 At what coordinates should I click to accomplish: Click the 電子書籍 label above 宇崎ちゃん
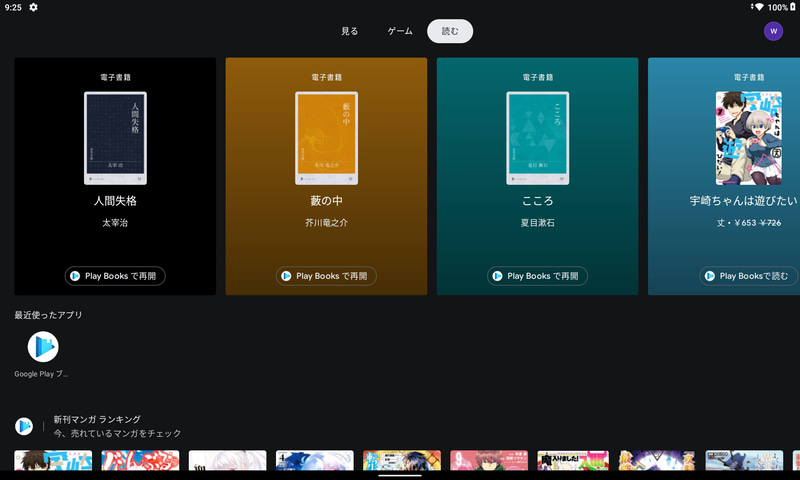[749, 77]
